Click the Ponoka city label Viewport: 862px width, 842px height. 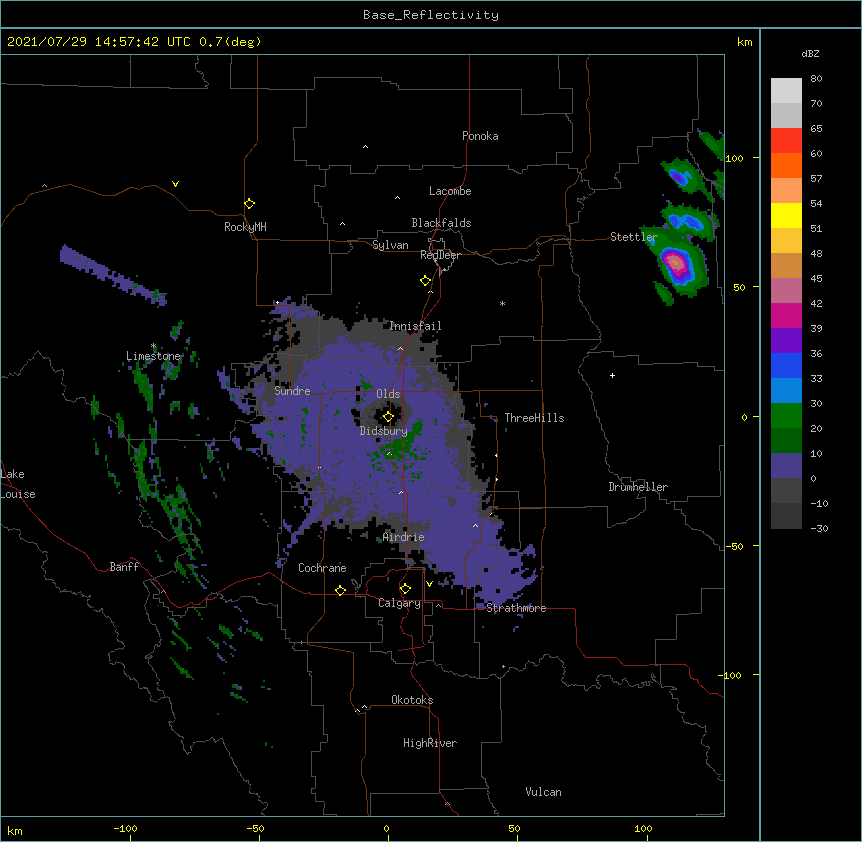tap(480, 136)
